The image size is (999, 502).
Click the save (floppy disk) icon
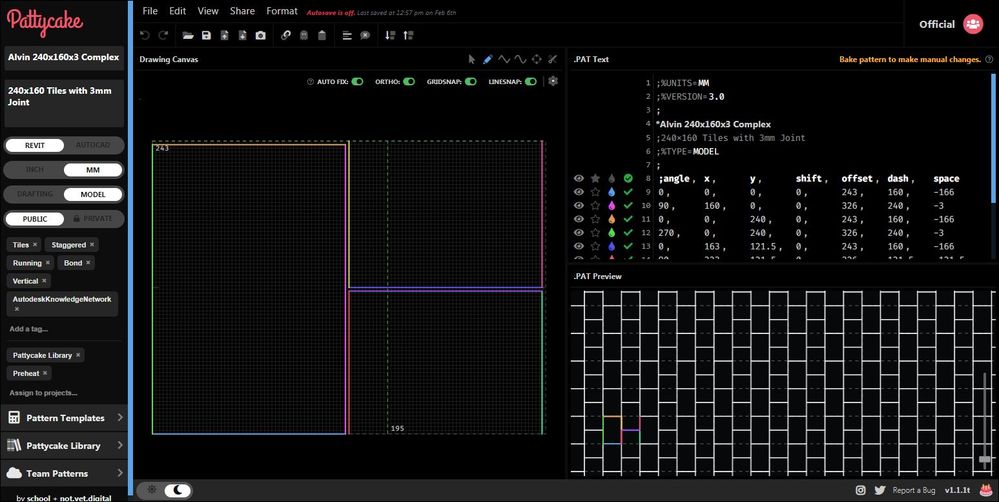tap(206, 35)
